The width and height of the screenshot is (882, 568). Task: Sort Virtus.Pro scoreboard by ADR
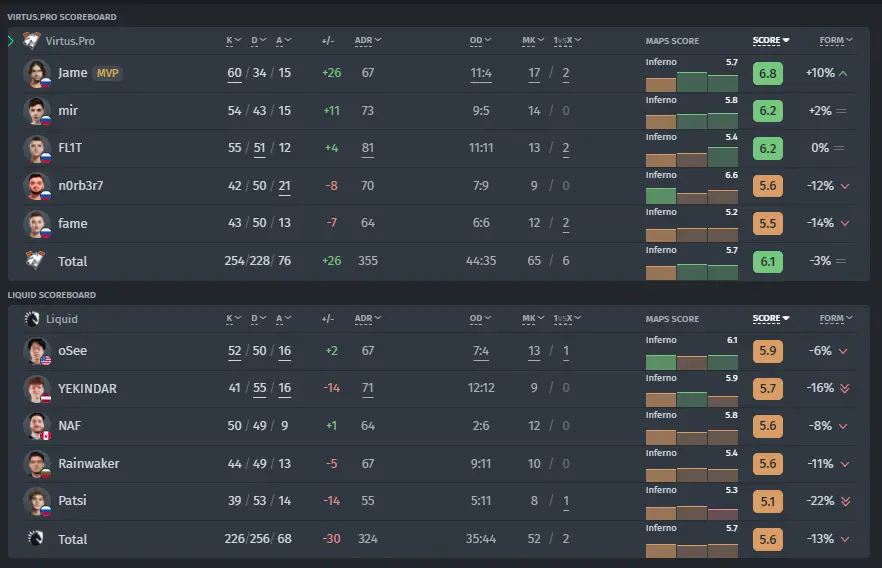368,40
